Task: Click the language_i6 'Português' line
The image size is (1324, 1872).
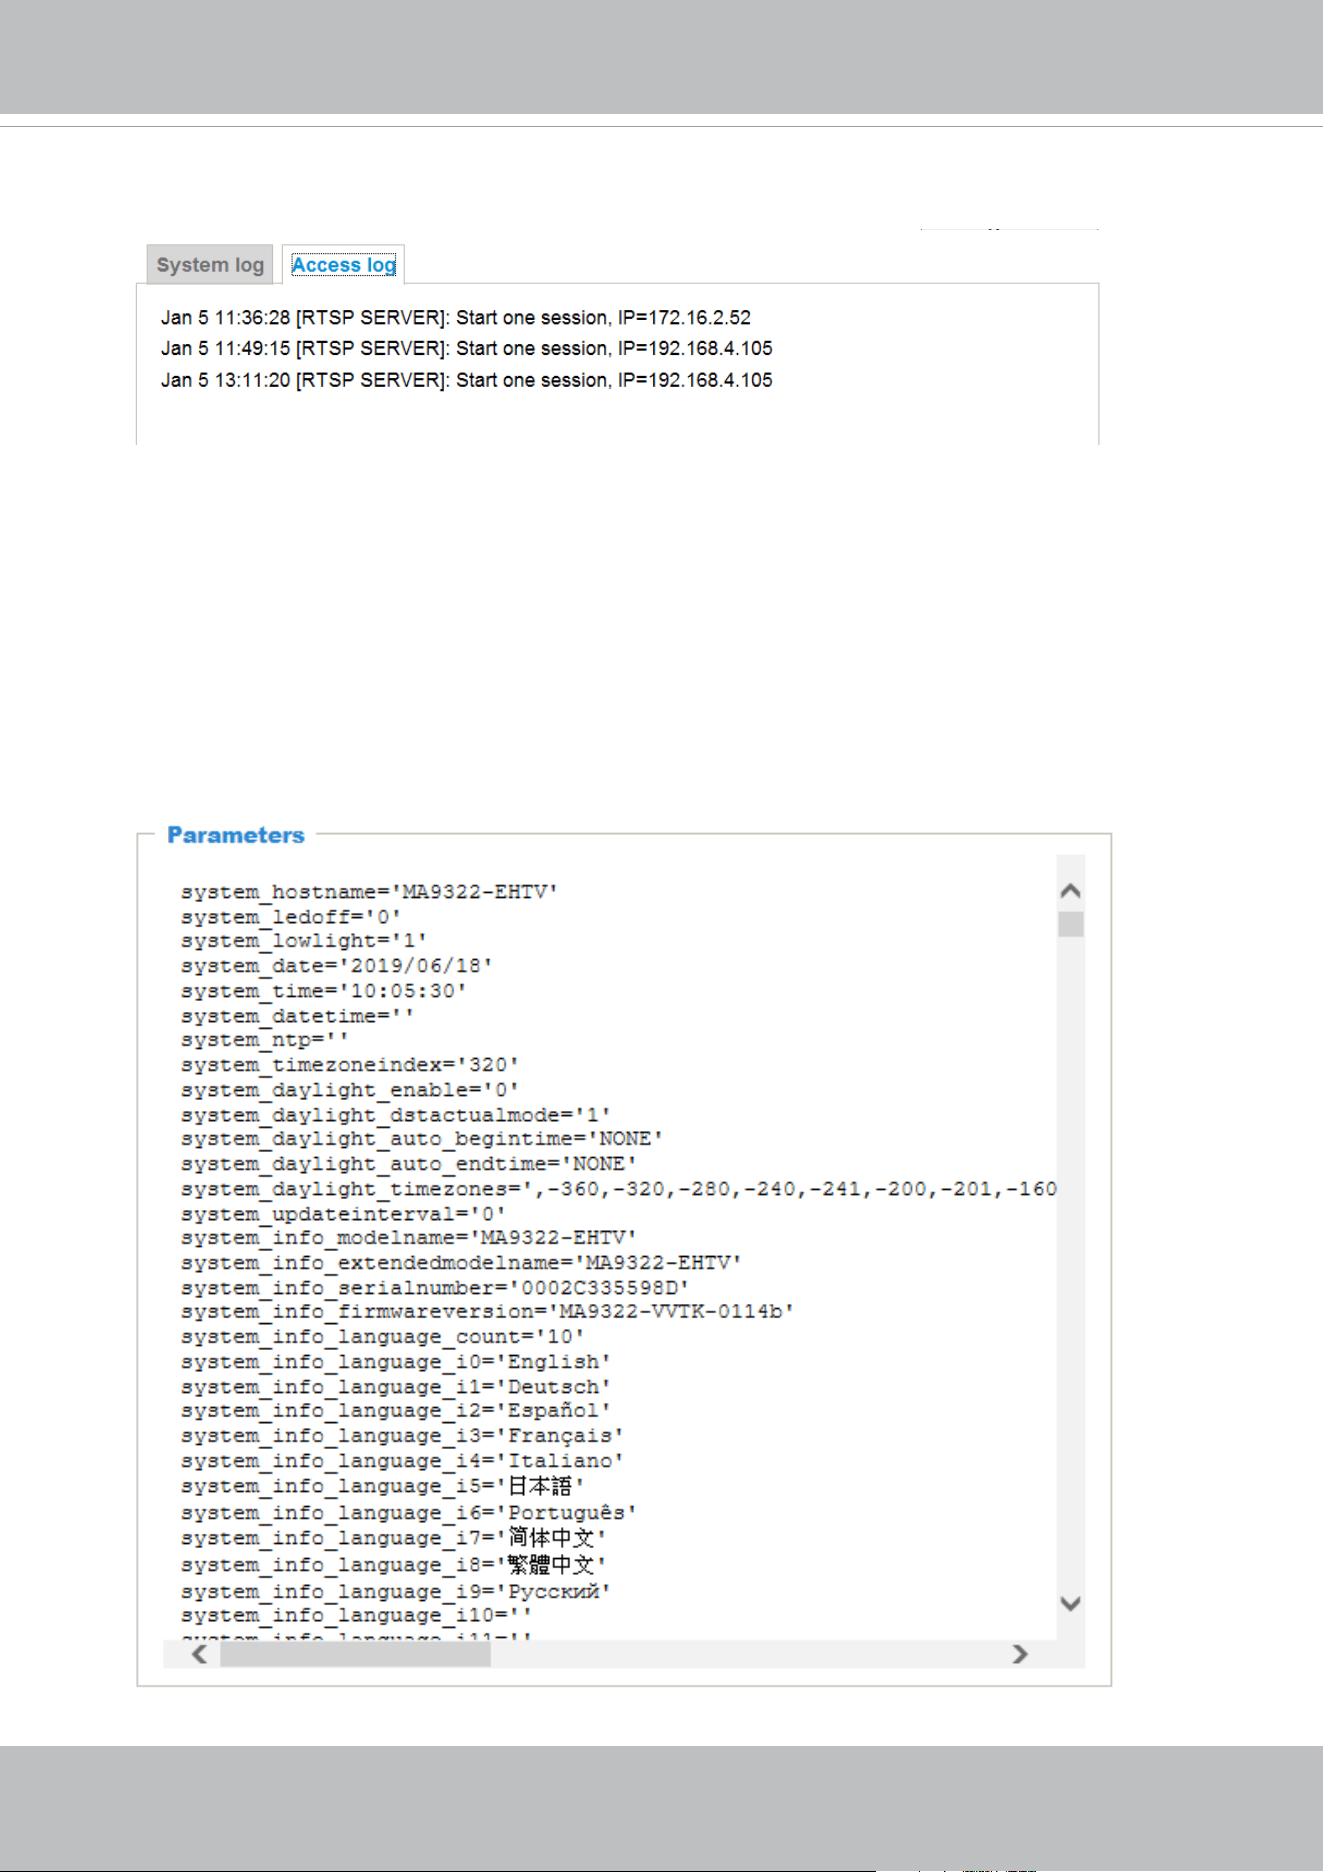Action: tap(409, 1513)
